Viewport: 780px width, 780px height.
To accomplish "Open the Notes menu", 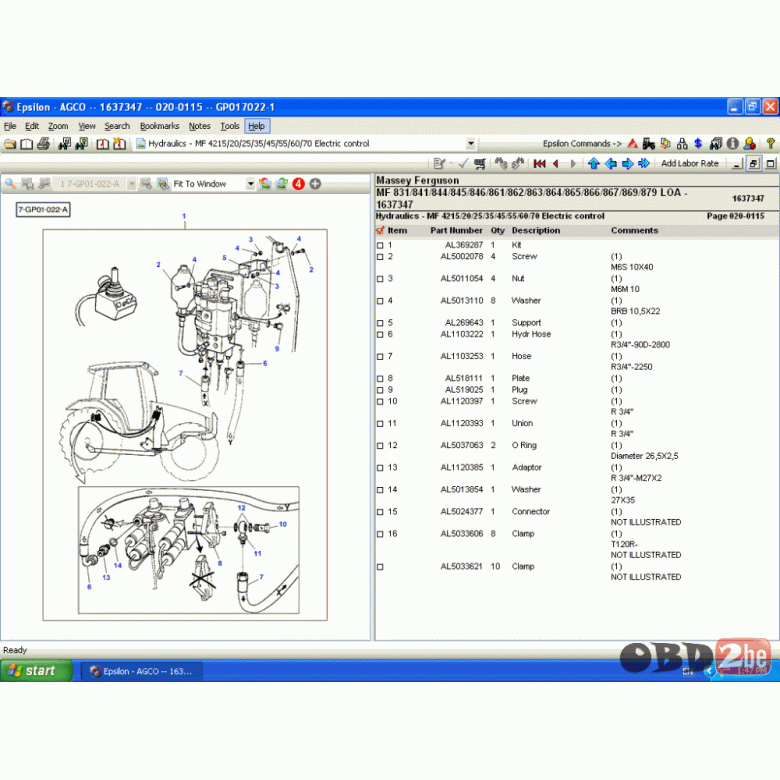I will pos(199,126).
